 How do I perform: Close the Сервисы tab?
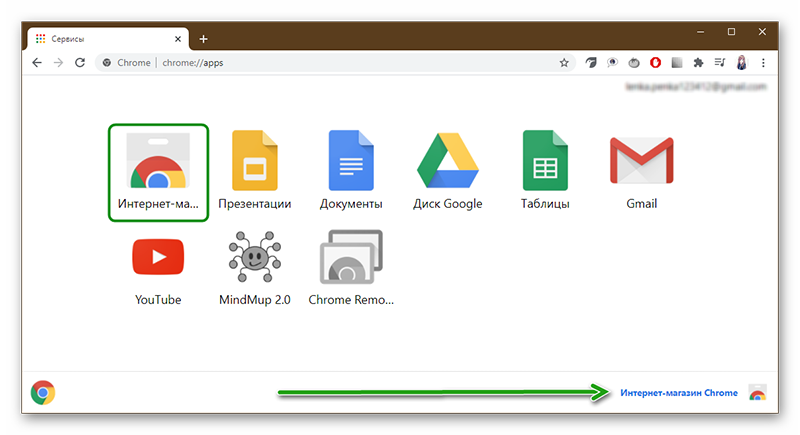[178, 39]
